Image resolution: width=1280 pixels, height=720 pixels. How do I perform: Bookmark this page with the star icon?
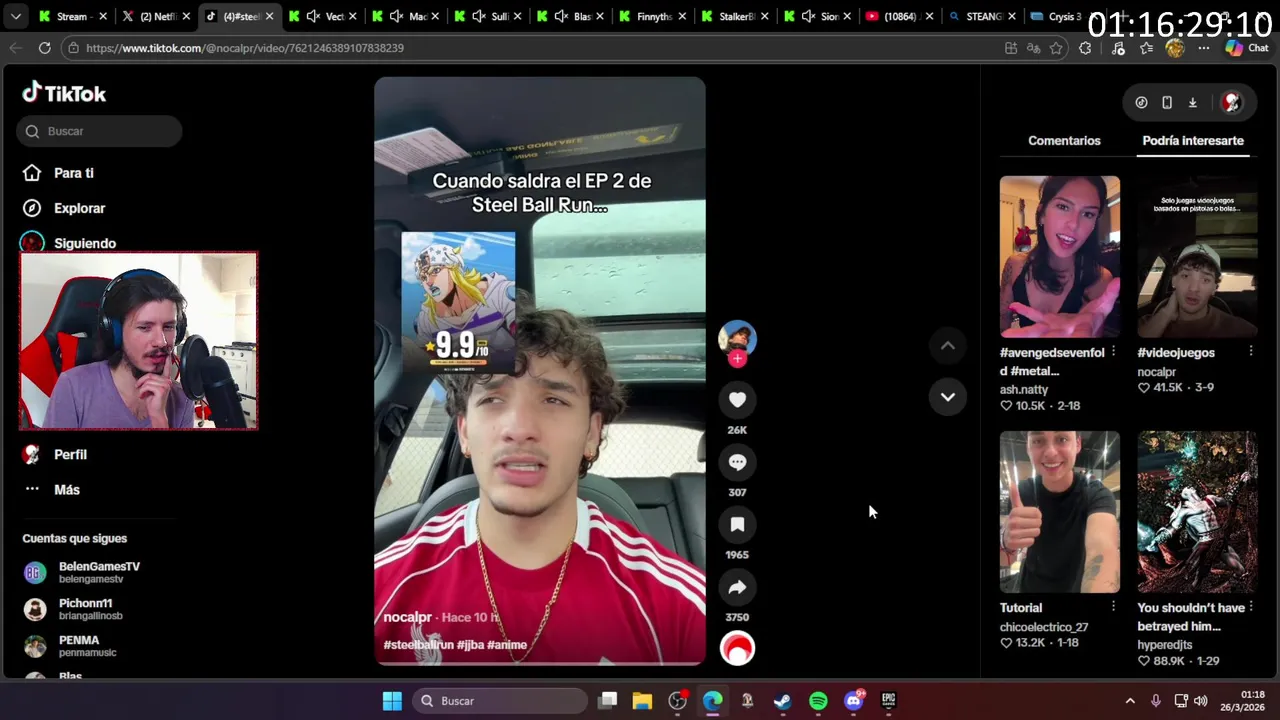[1056, 48]
